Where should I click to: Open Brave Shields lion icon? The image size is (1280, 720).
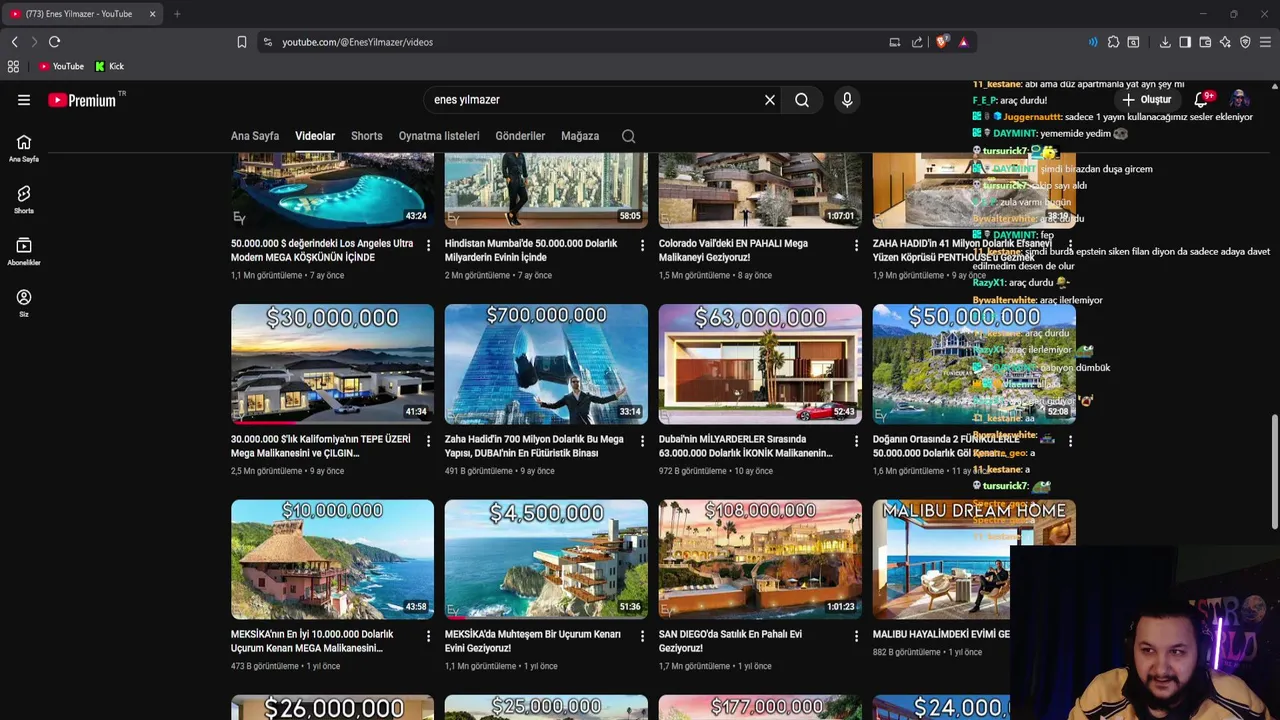pos(942,42)
